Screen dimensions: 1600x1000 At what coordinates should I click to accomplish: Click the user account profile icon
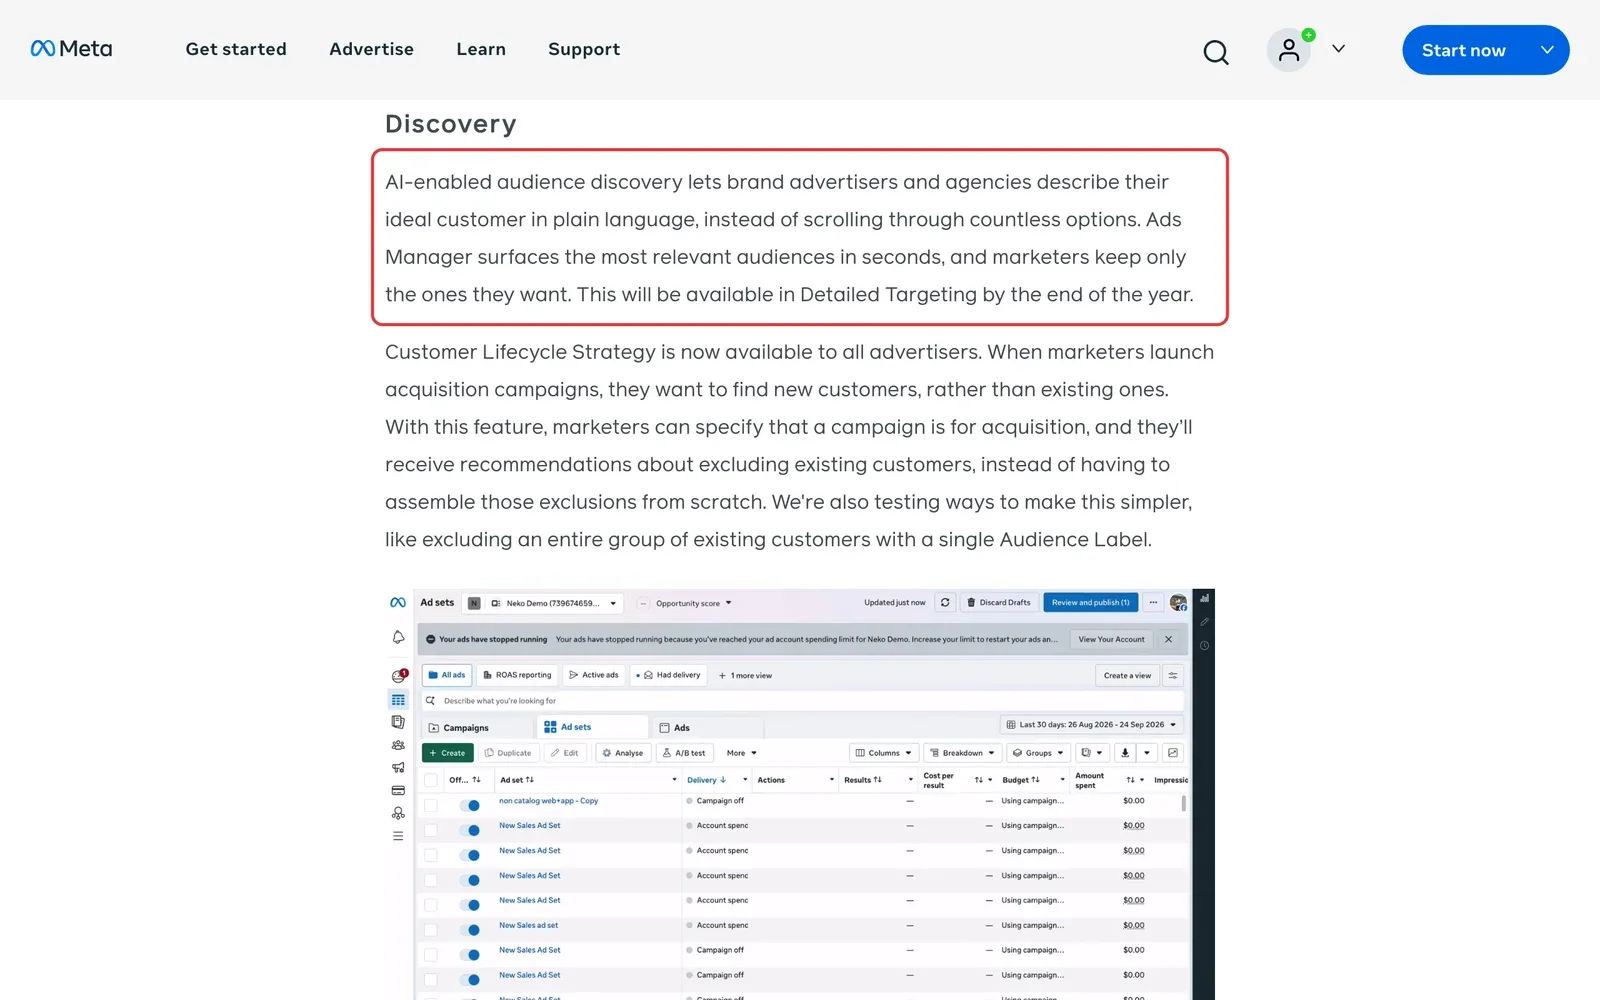pos(1289,50)
